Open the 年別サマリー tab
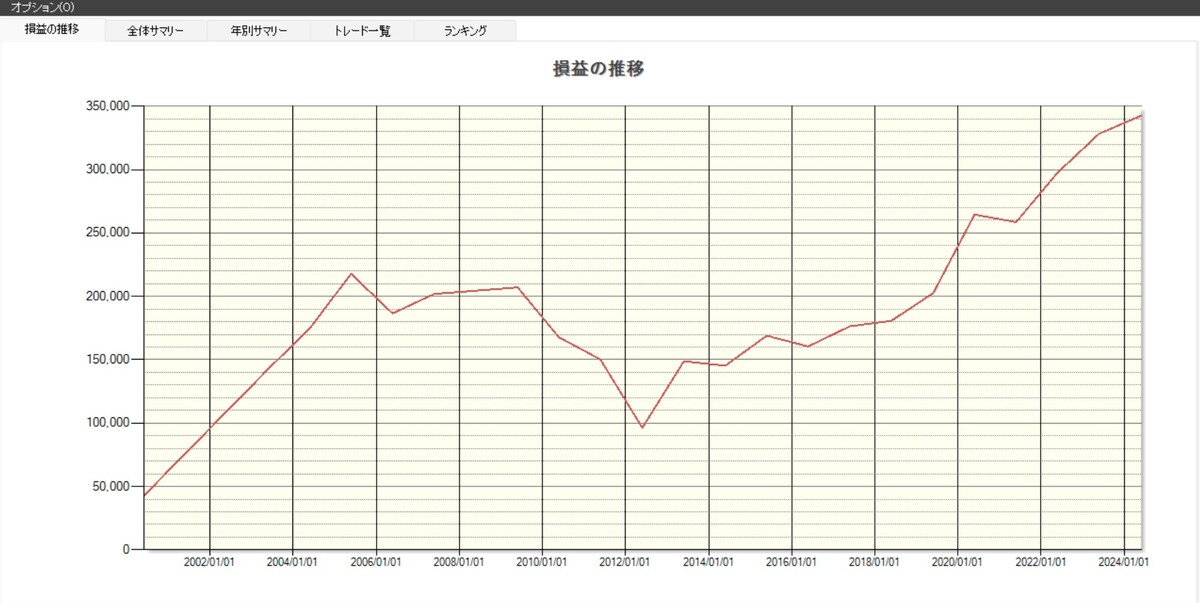This screenshot has height=603, width=1200. tap(258, 30)
